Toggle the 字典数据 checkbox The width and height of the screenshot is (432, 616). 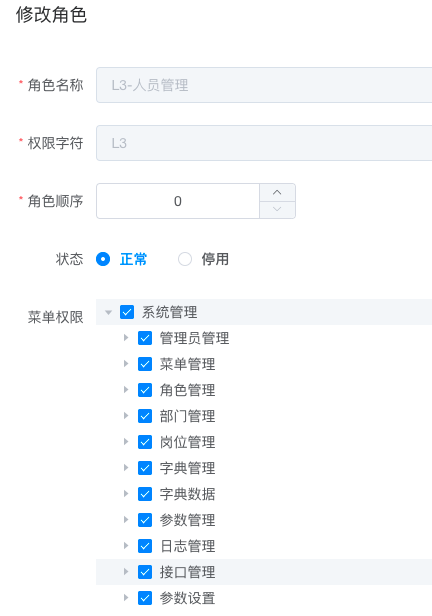point(145,494)
